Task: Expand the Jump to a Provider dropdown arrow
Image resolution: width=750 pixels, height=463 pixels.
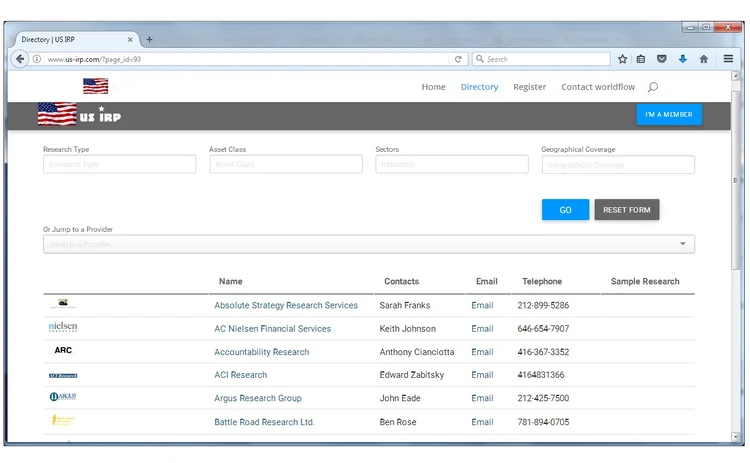Action: pyautogui.click(x=683, y=244)
